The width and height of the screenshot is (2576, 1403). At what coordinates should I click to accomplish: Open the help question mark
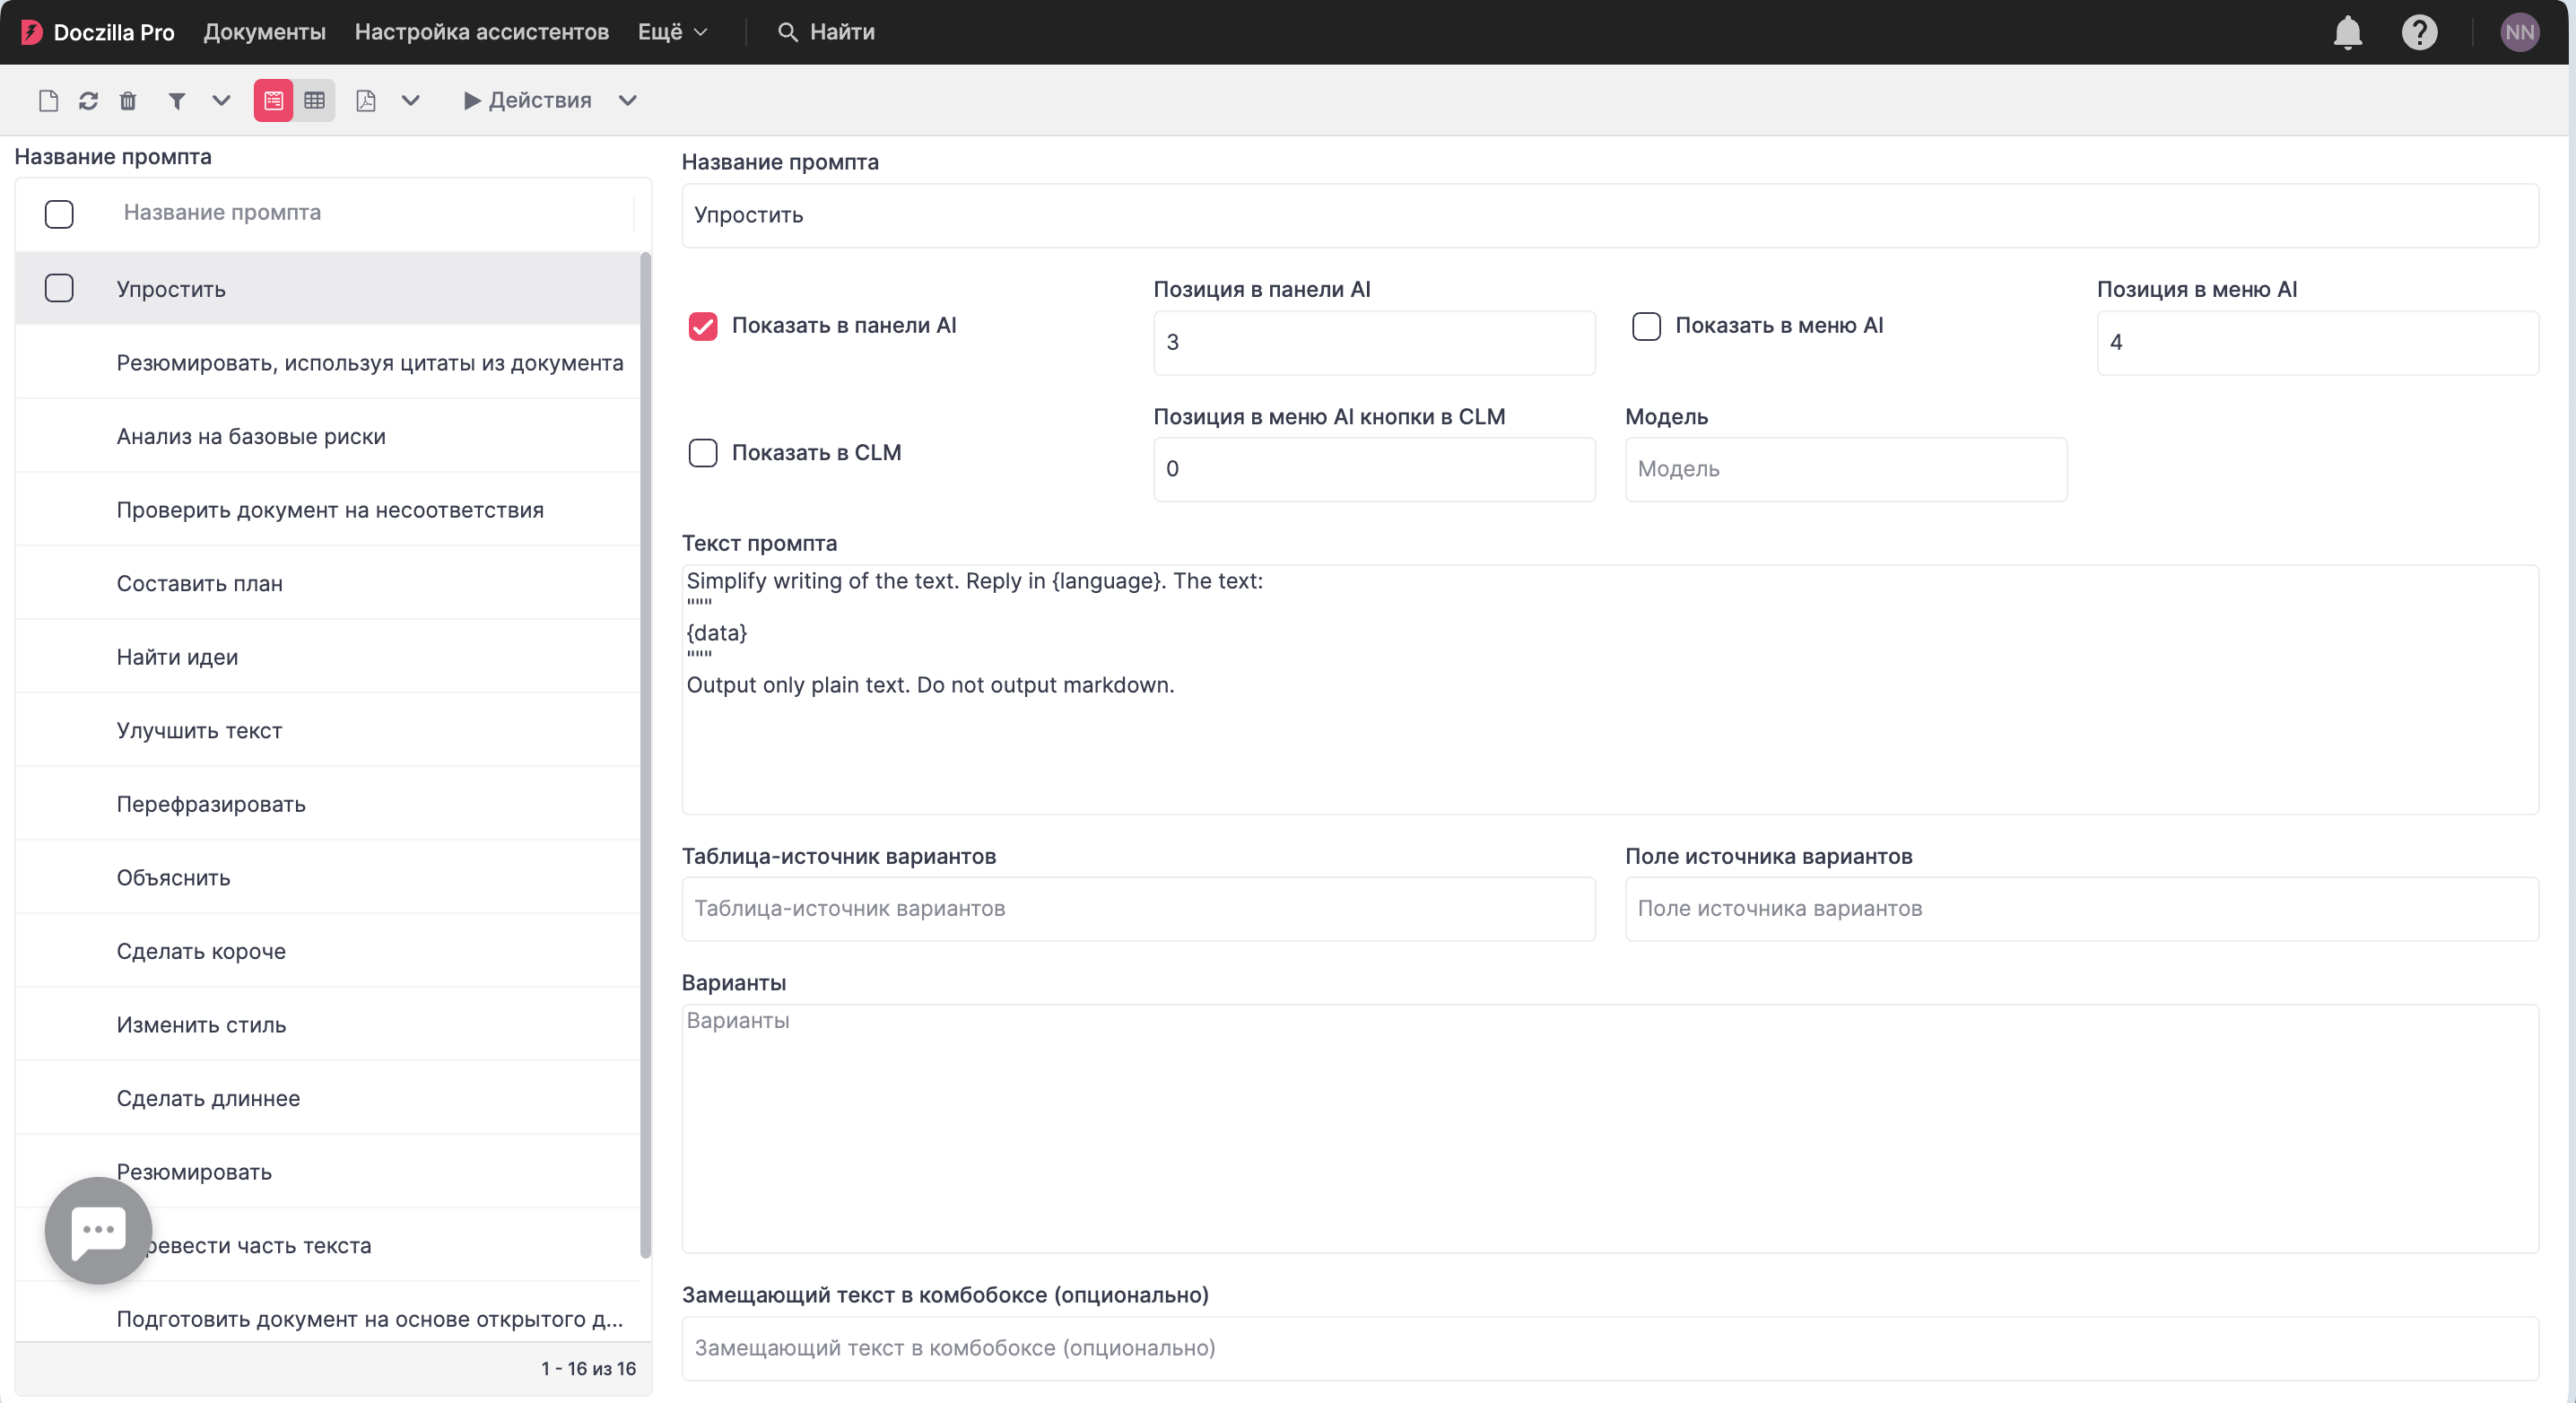click(x=2419, y=32)
